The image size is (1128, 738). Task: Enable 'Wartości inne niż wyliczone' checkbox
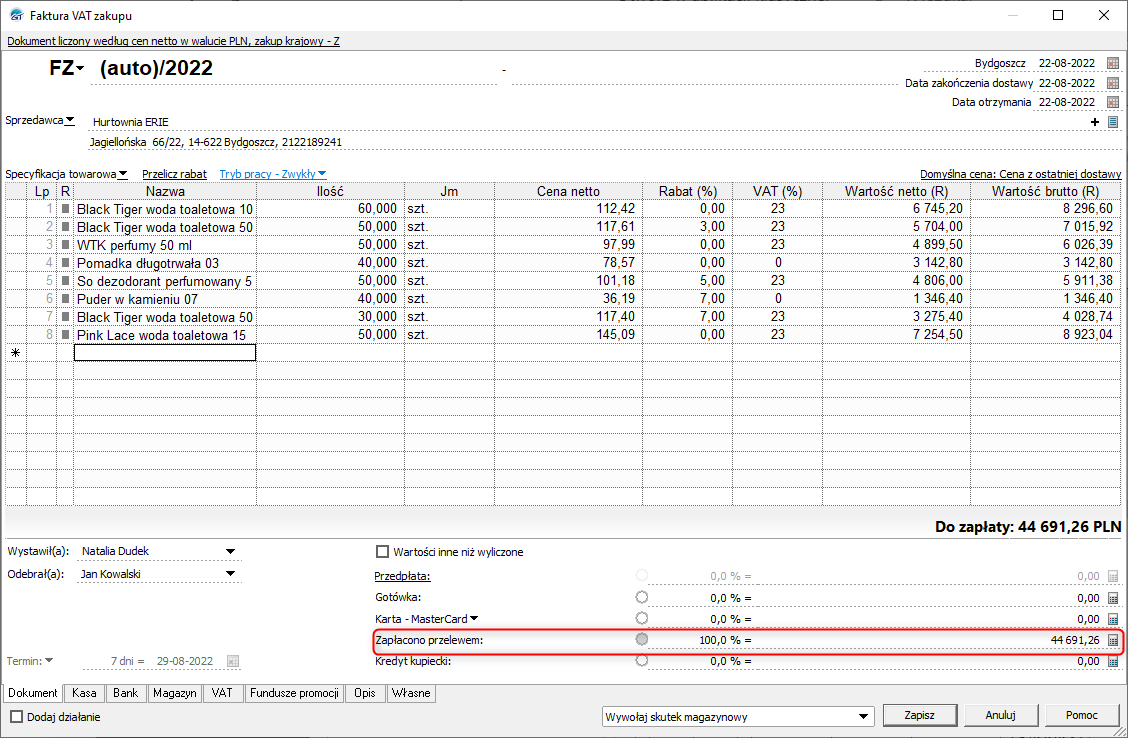coord(382,552)
